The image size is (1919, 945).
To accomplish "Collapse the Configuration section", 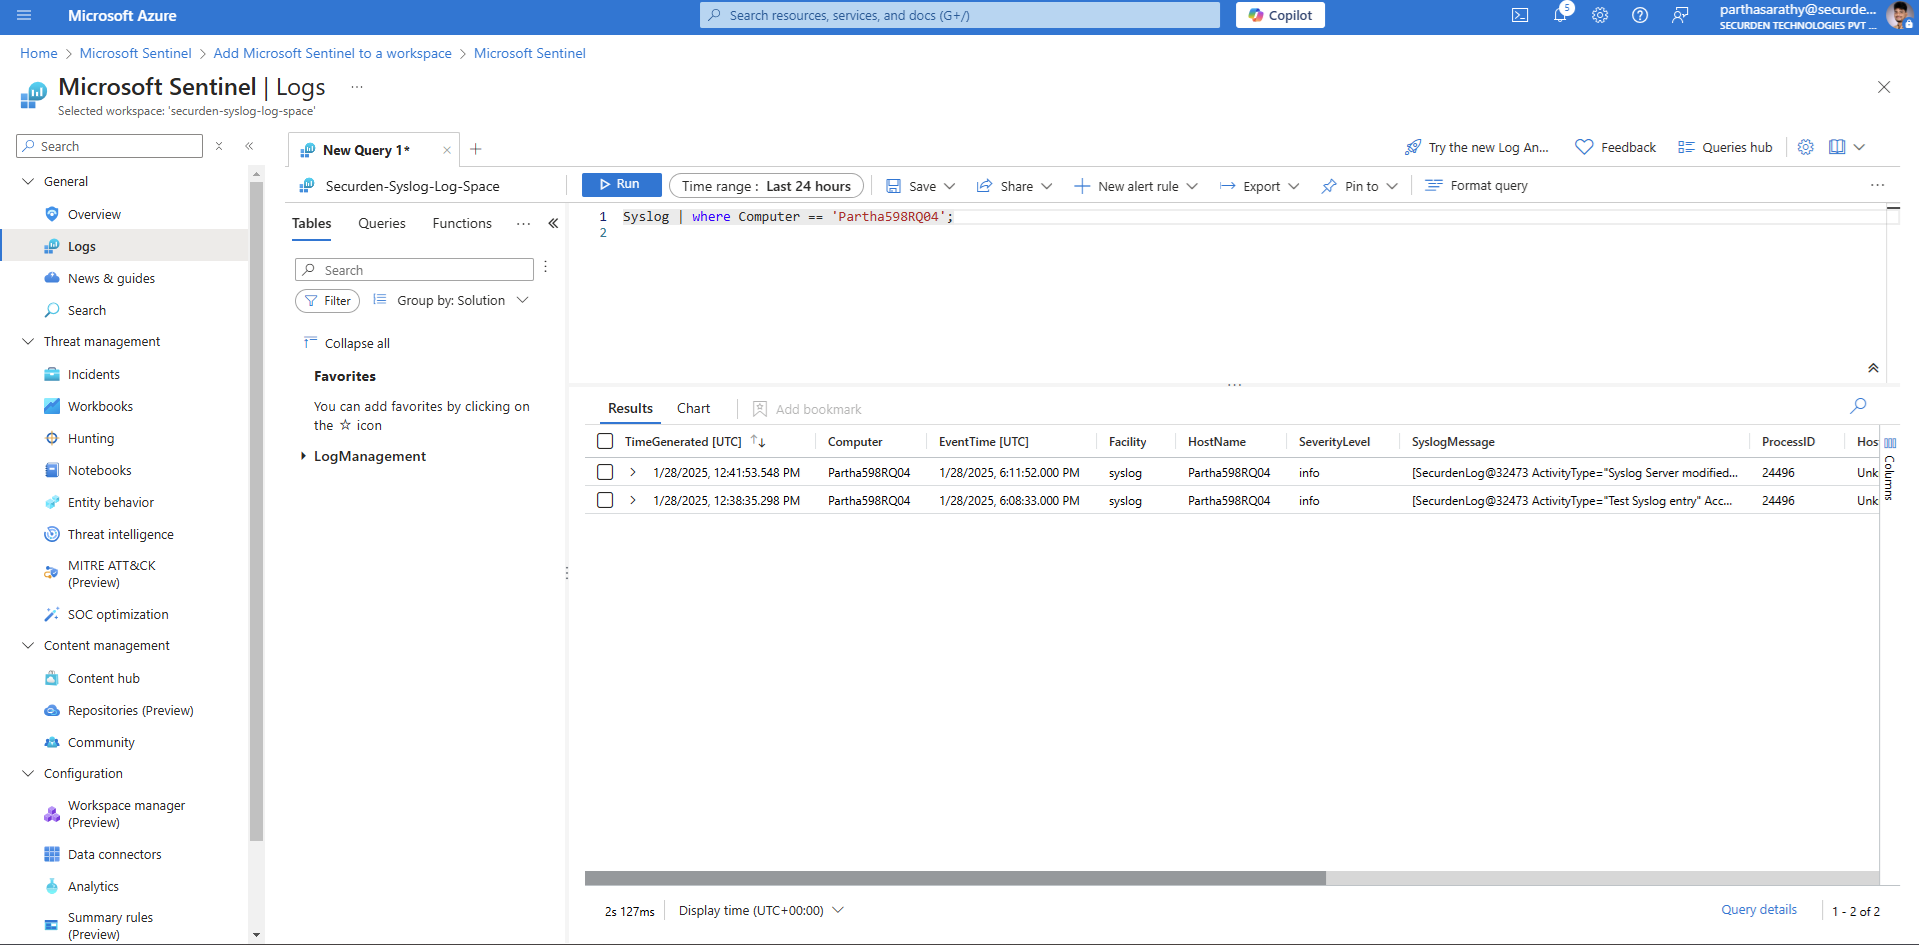I will [x=28, y=773].
